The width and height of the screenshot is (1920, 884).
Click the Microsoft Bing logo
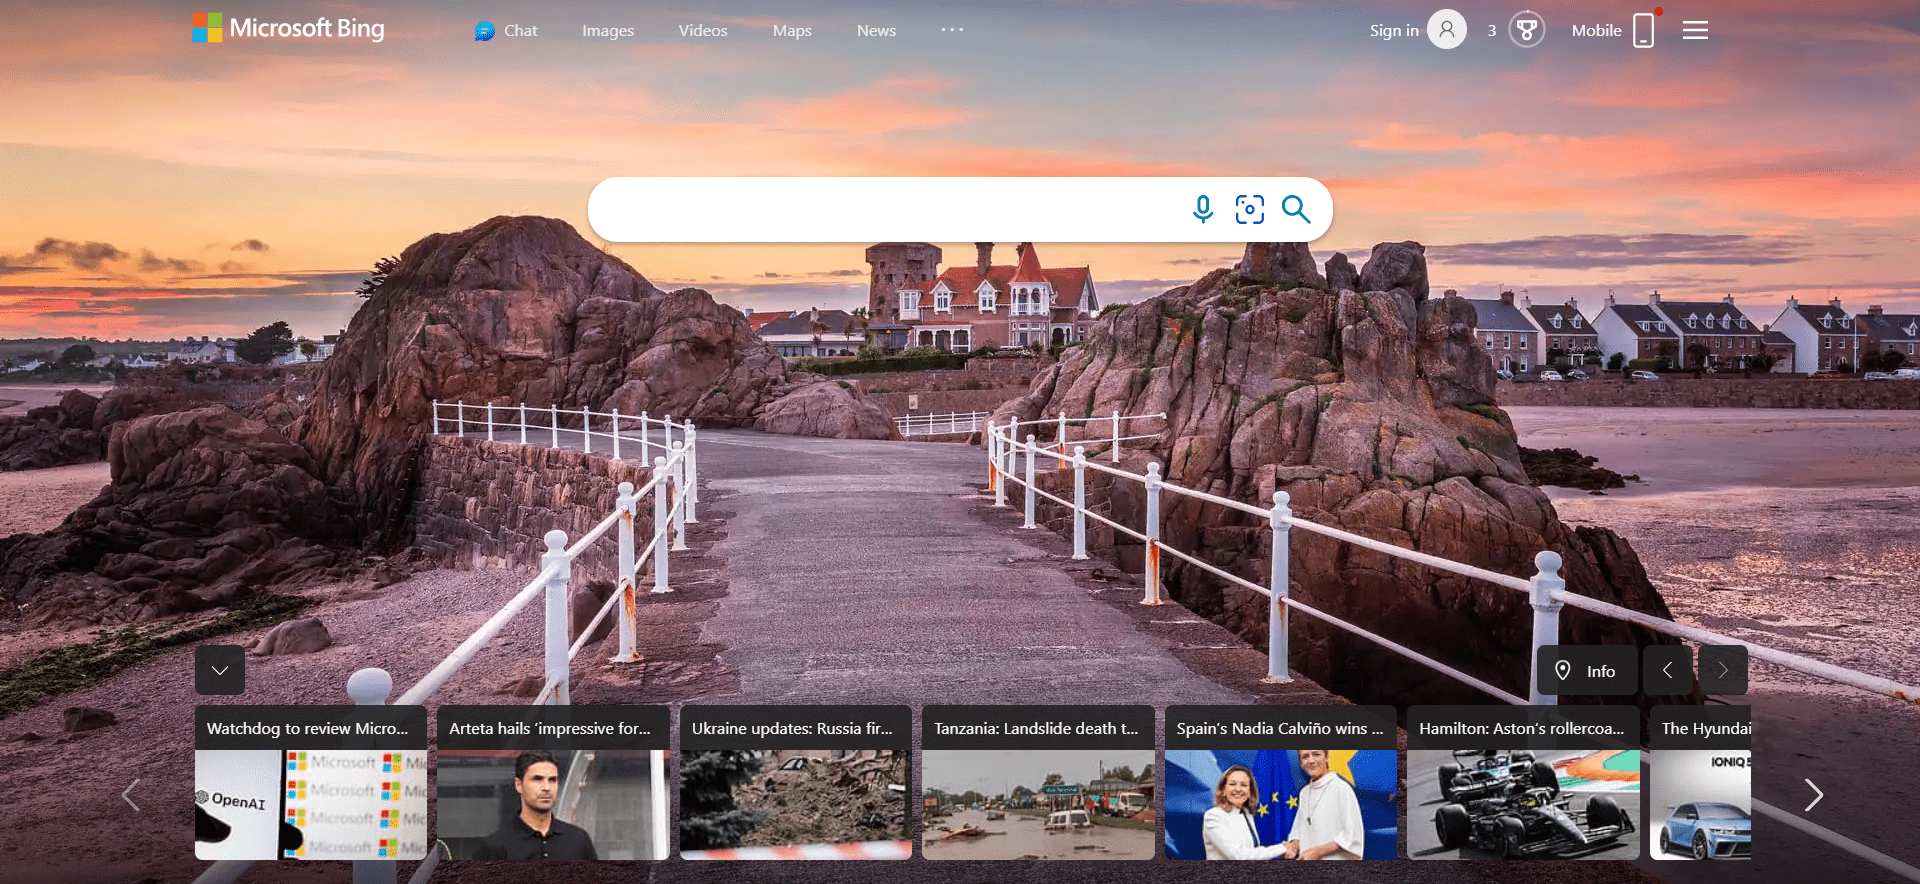point(288,29)
